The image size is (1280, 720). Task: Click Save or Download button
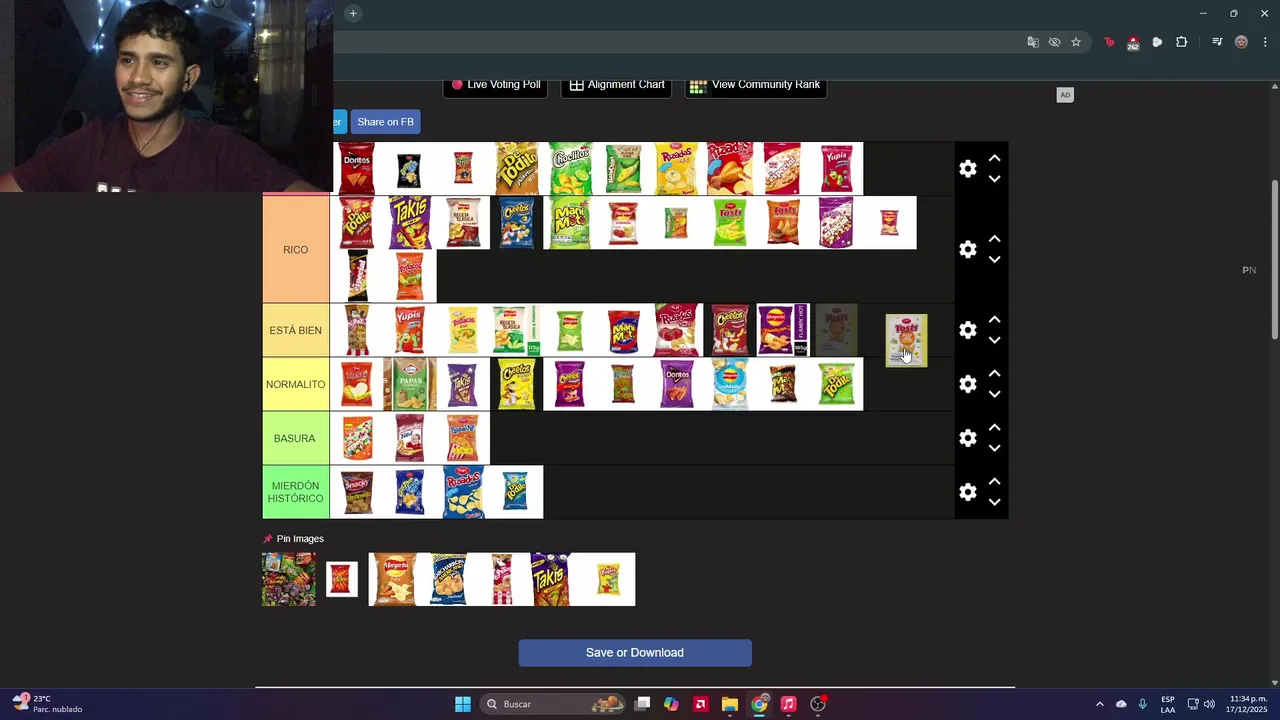[x=635, y=653]
